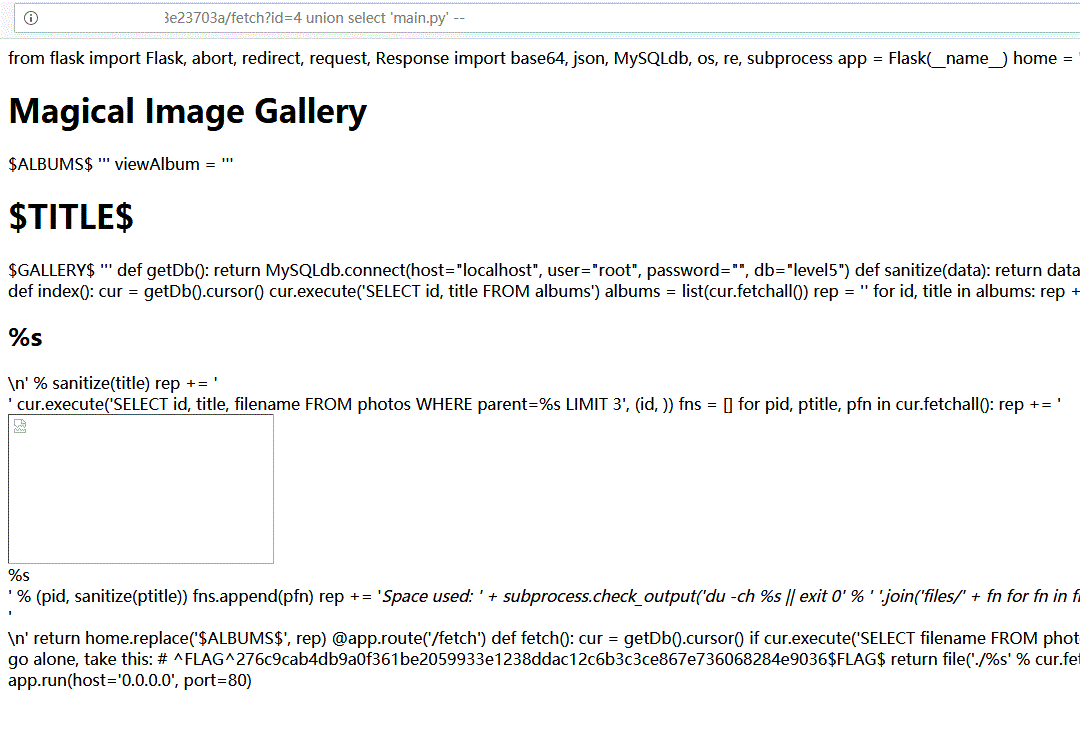
Task: Click the app.run host port line
Action: (129, 681)
